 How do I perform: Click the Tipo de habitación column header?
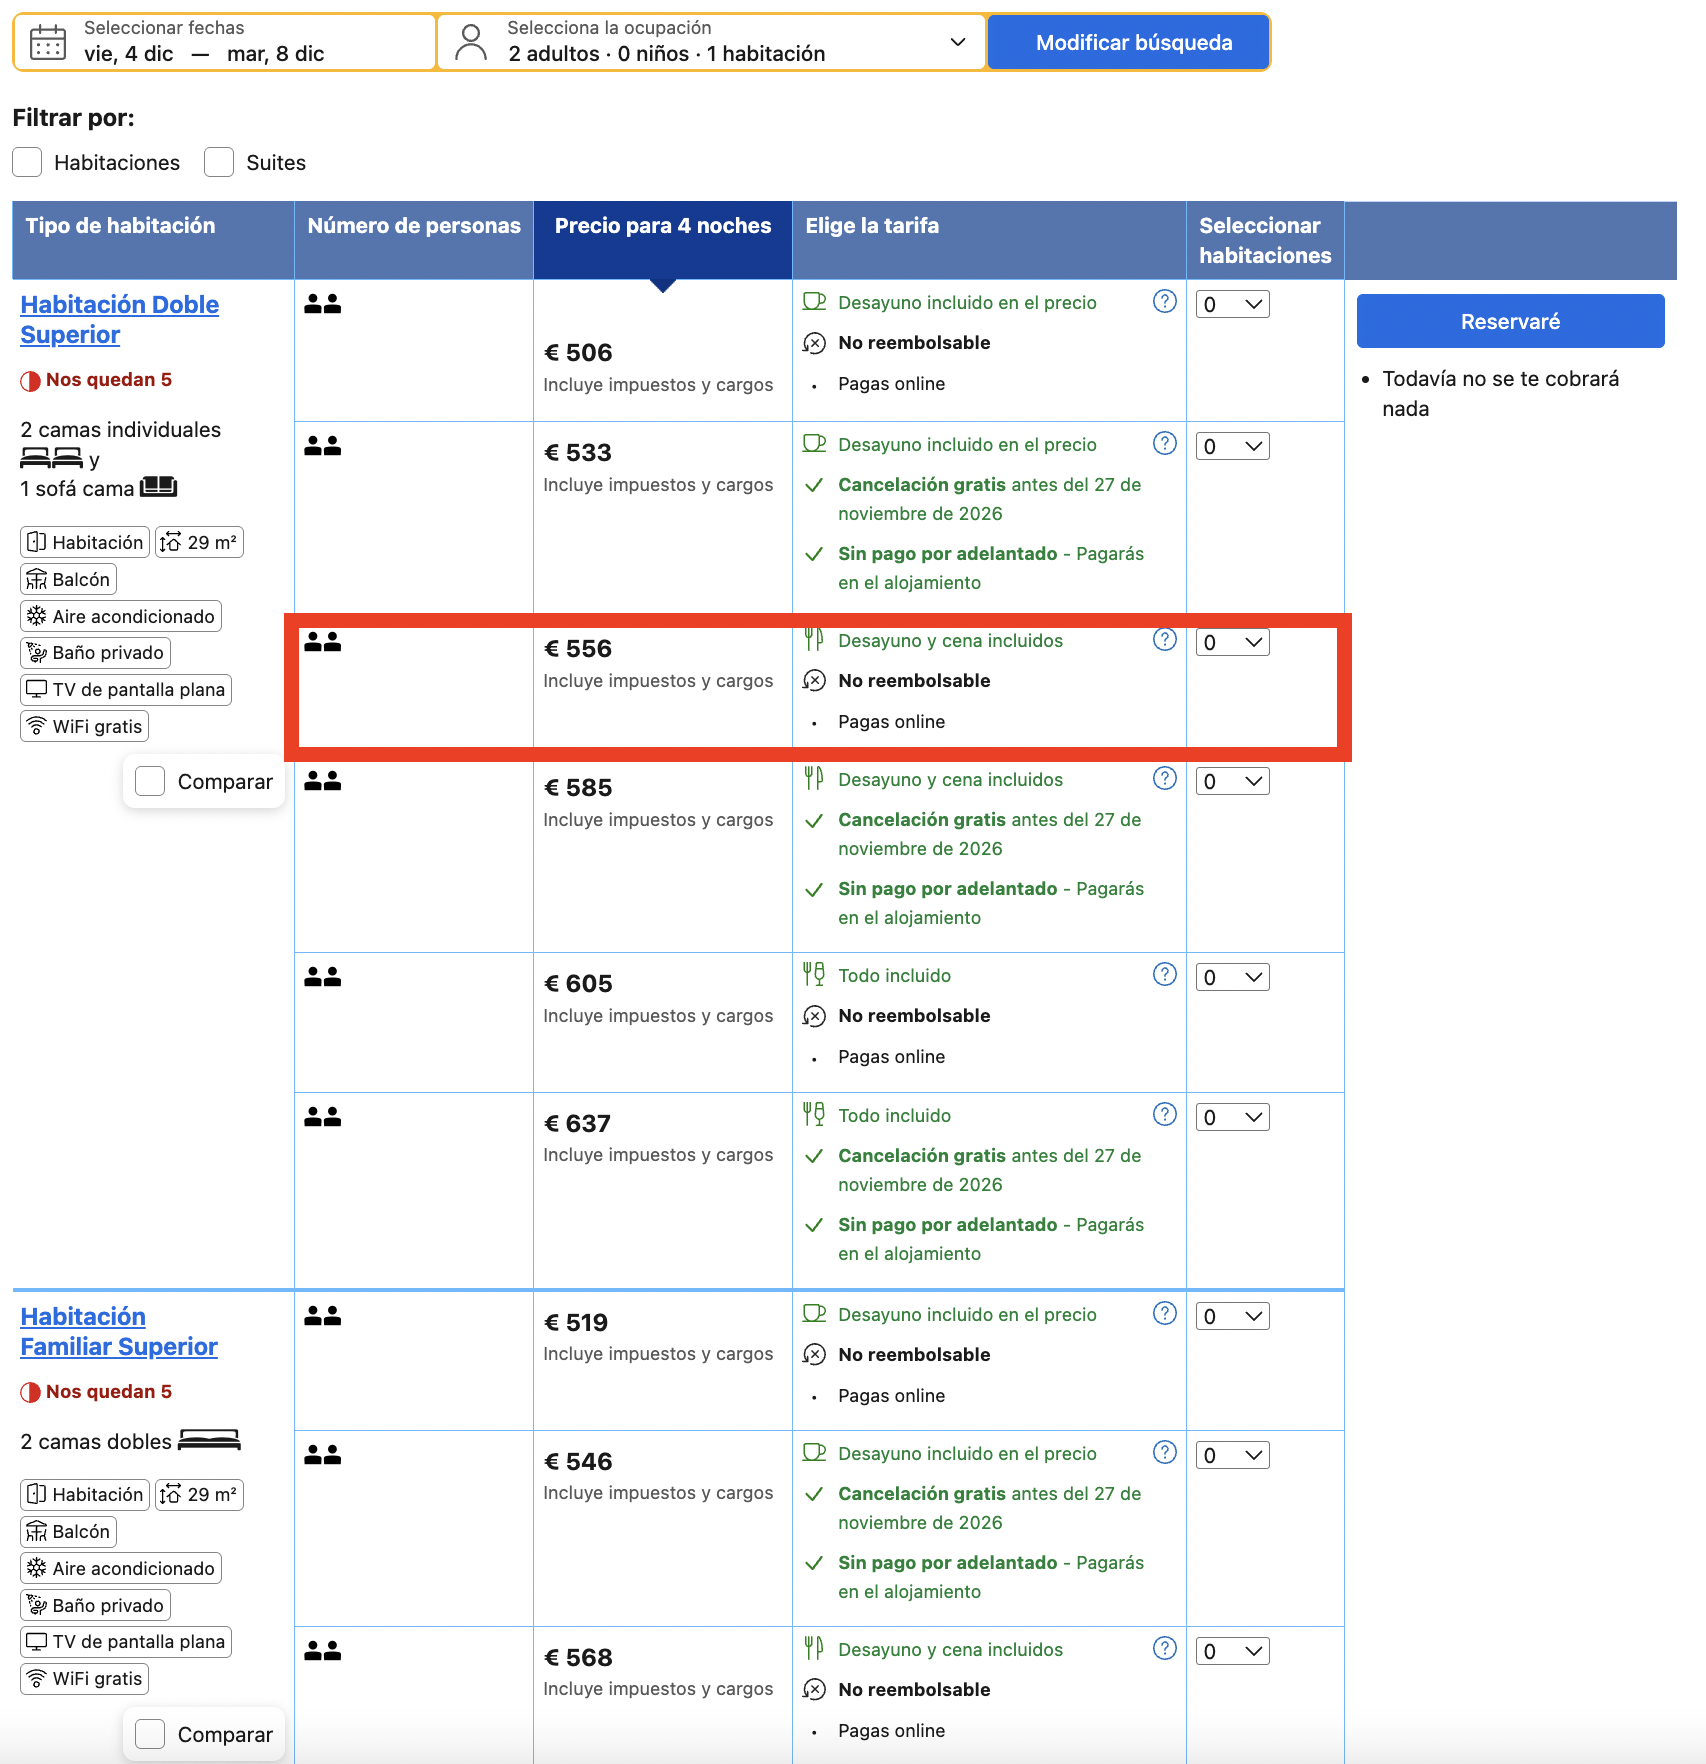click(153, 240)
